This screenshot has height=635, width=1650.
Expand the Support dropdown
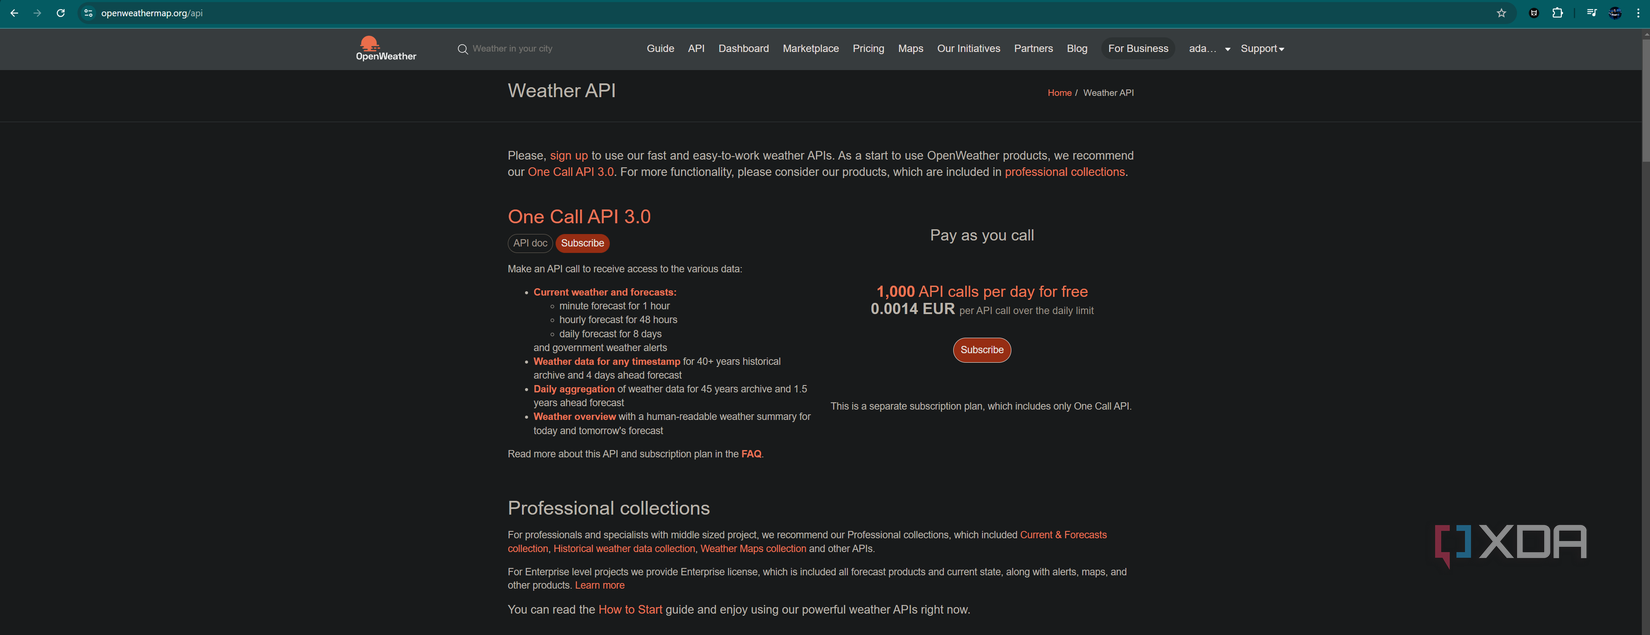coord(1262,48)
